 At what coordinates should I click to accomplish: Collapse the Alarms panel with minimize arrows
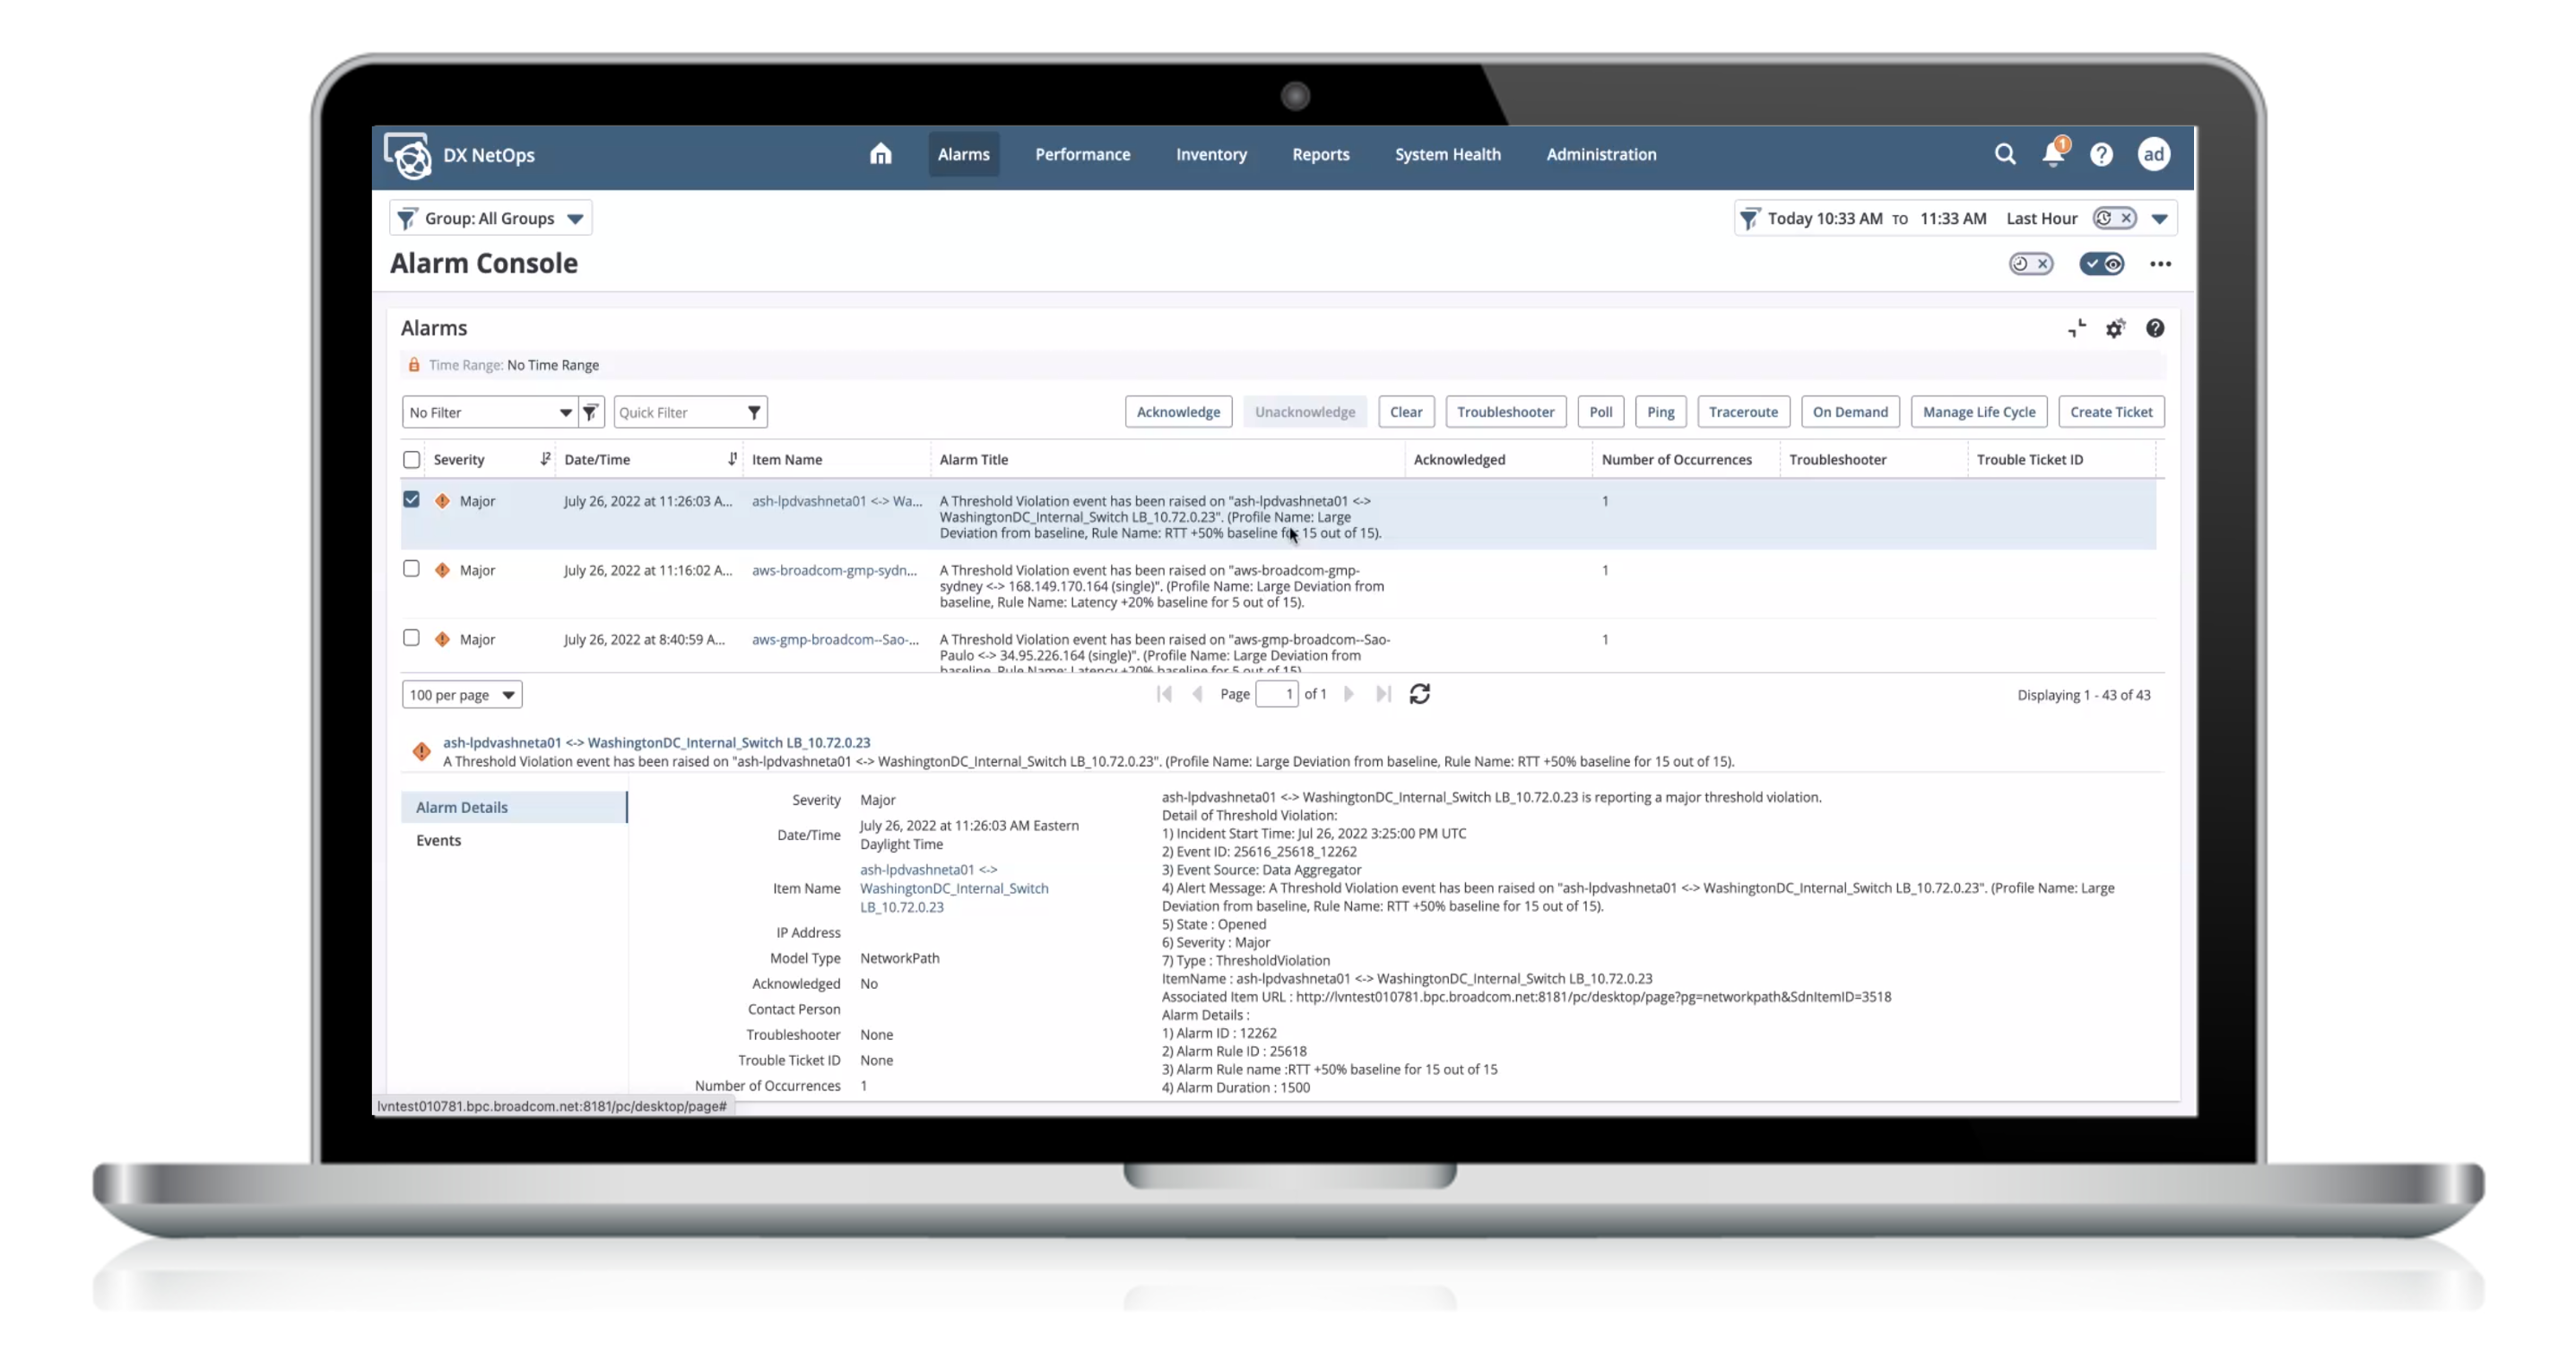click(2077, 328)
